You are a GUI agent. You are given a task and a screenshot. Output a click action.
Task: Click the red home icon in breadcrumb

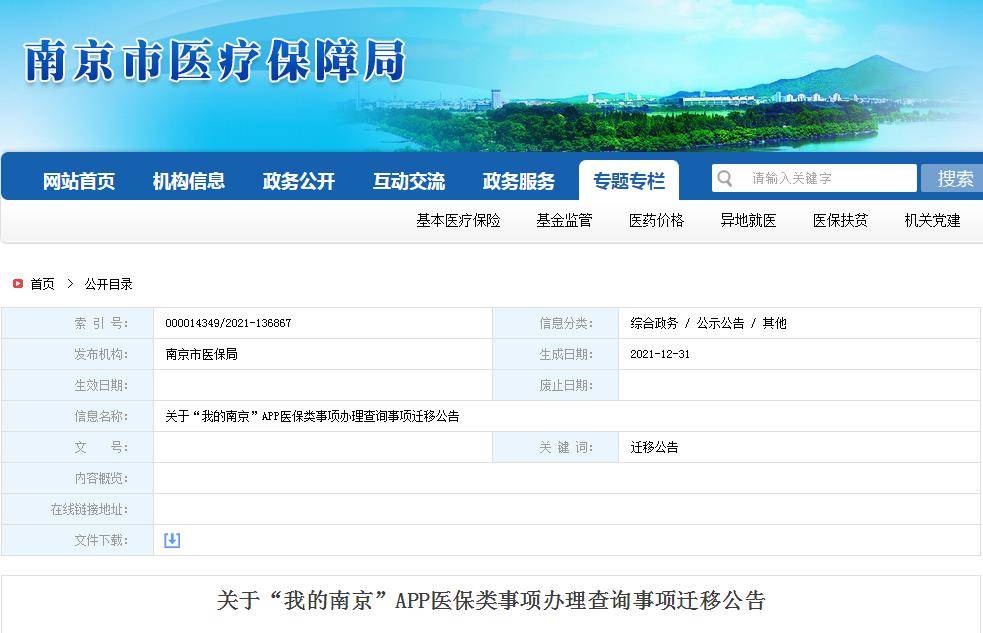click(x=18, y=284)
